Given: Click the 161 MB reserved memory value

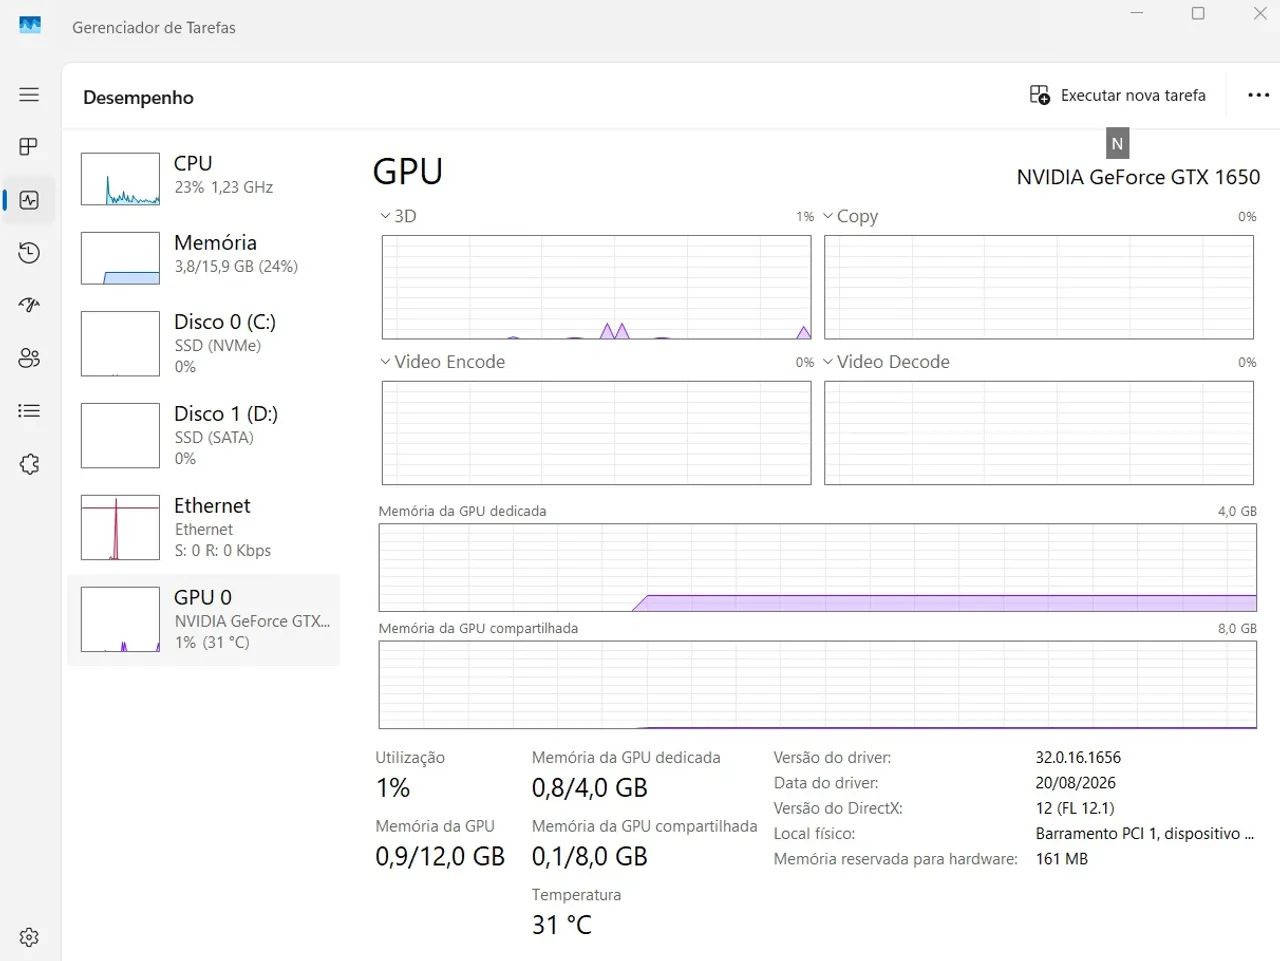Looking at the screenshot, I should pos(1062,859).
